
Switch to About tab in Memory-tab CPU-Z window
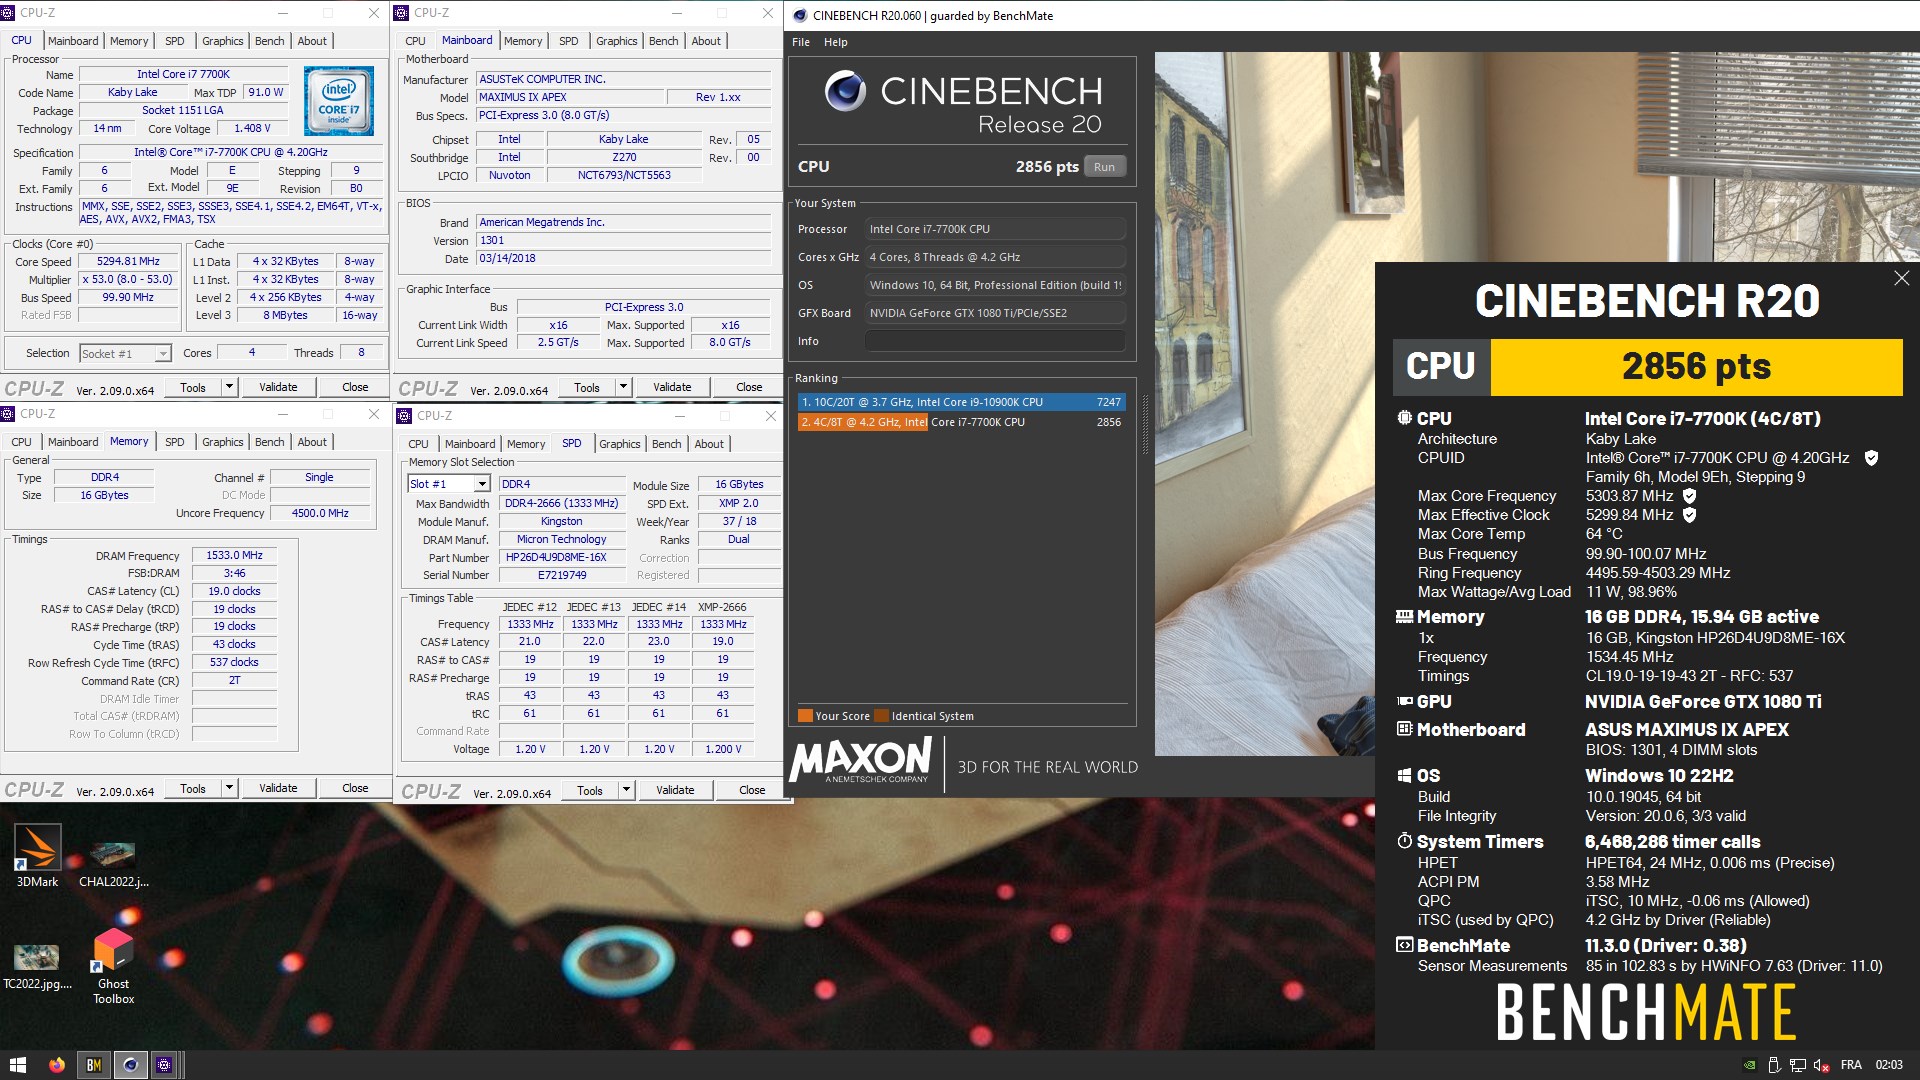click(312, 442)
